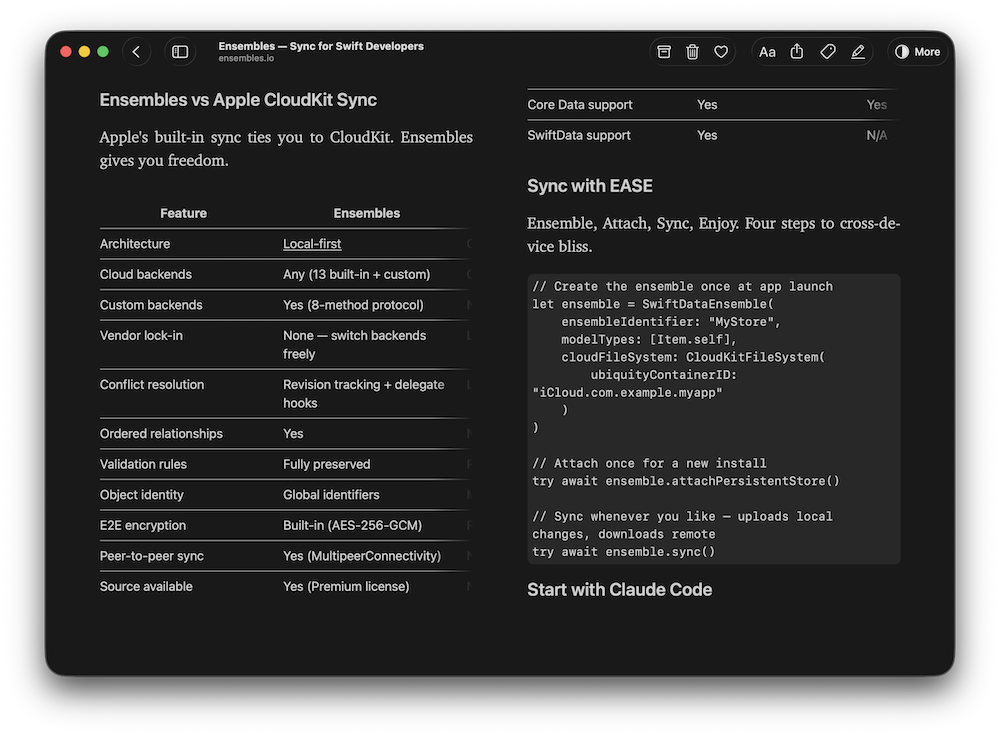Click the Sync with EASE heading
This screenshot has width=1000, height=736.
590,186
